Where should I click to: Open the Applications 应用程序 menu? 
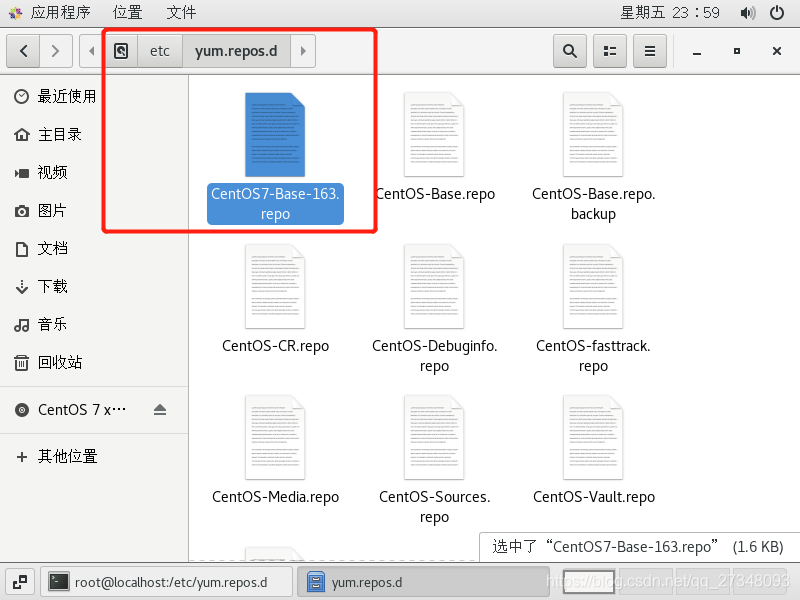tap(50, 12)
